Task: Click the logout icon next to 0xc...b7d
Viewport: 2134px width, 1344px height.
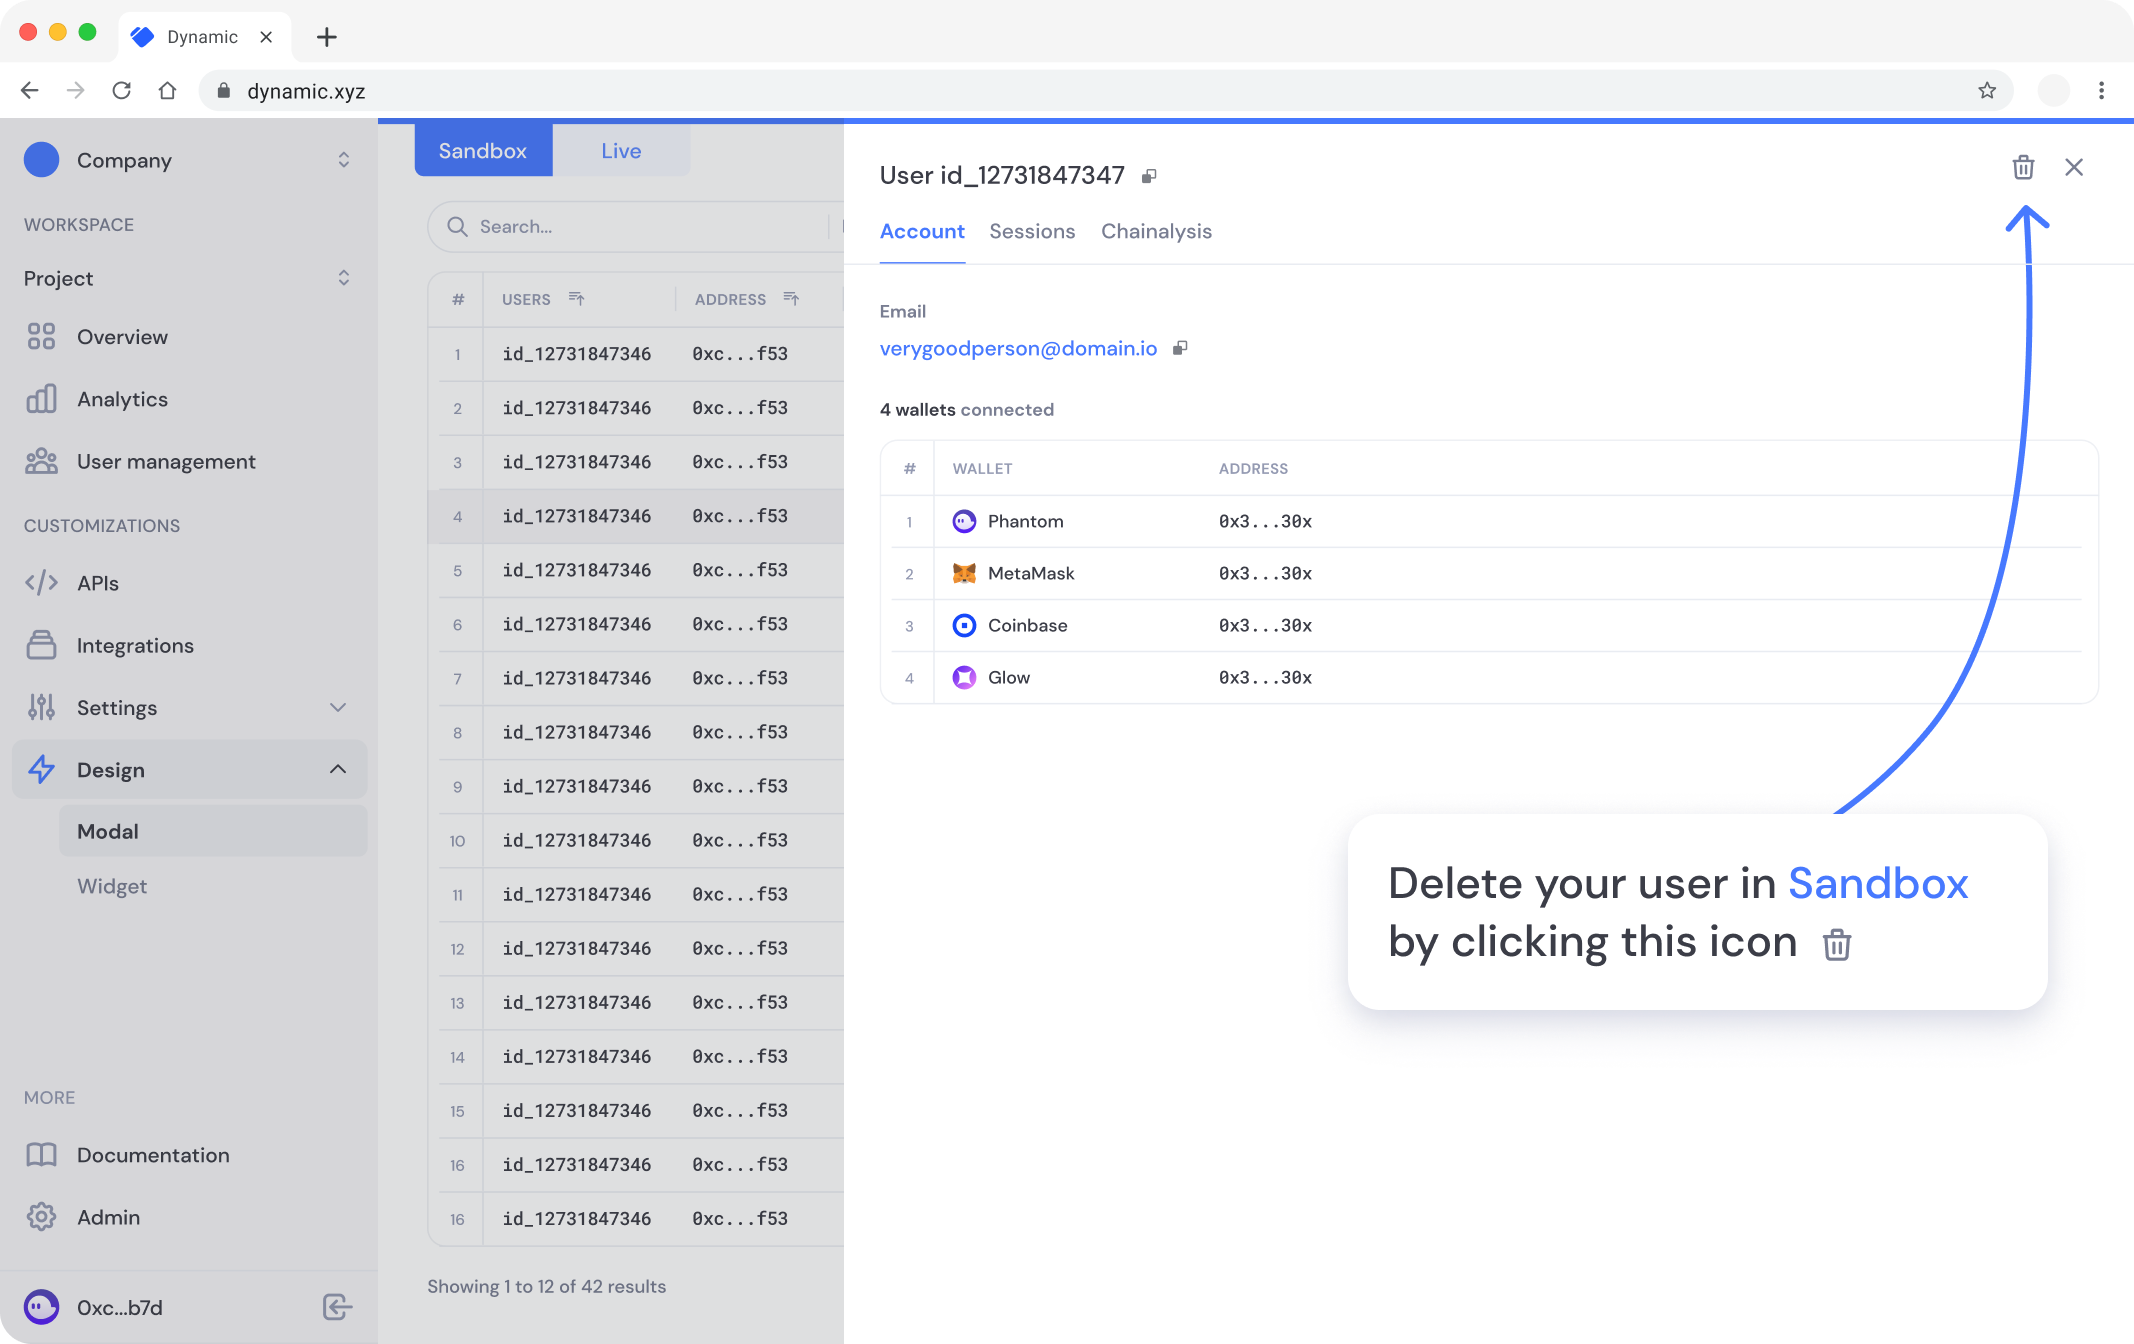Action: [337, 1307]
